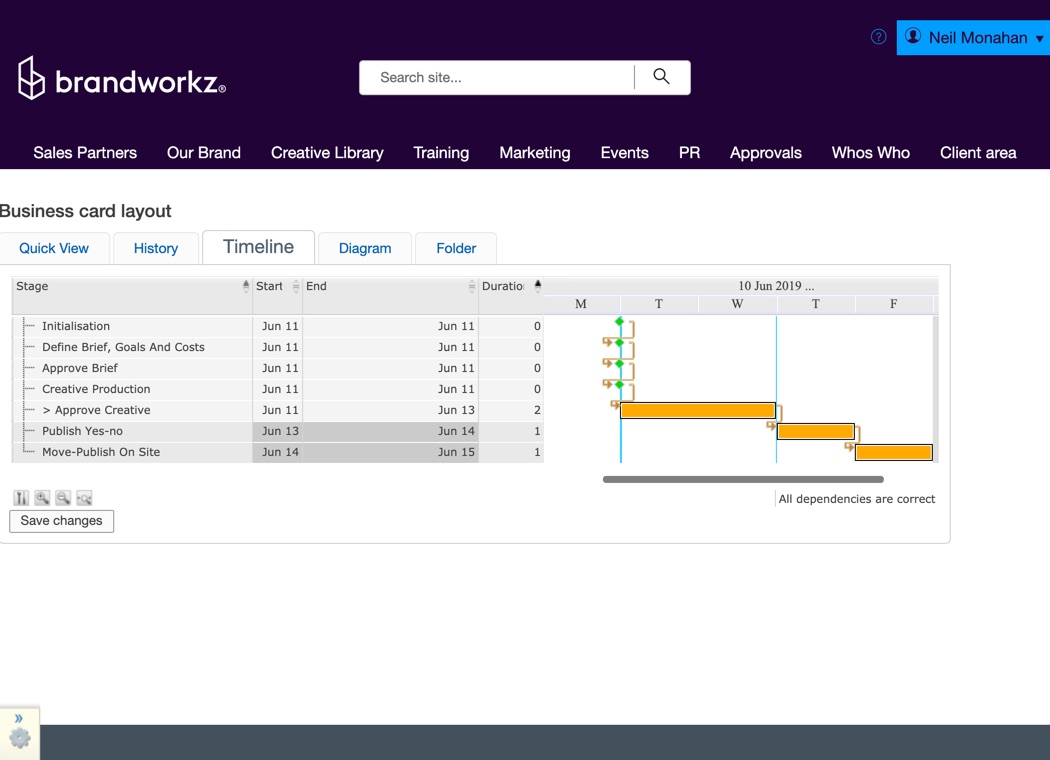Select the Publish Yes-no stage row

click(x=278, y=431)
